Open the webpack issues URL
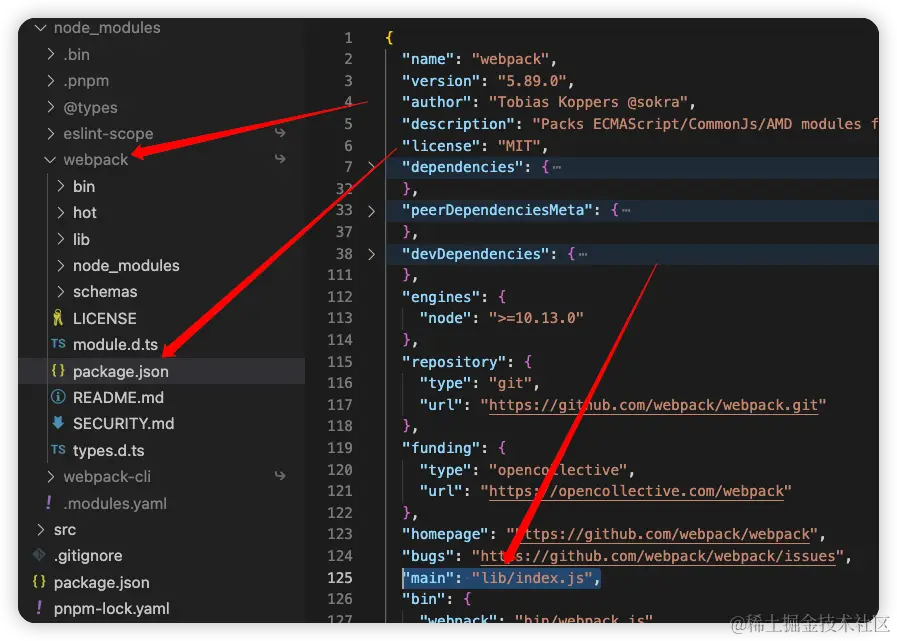This screenshot has width=897, height=641. click(658, 556)
